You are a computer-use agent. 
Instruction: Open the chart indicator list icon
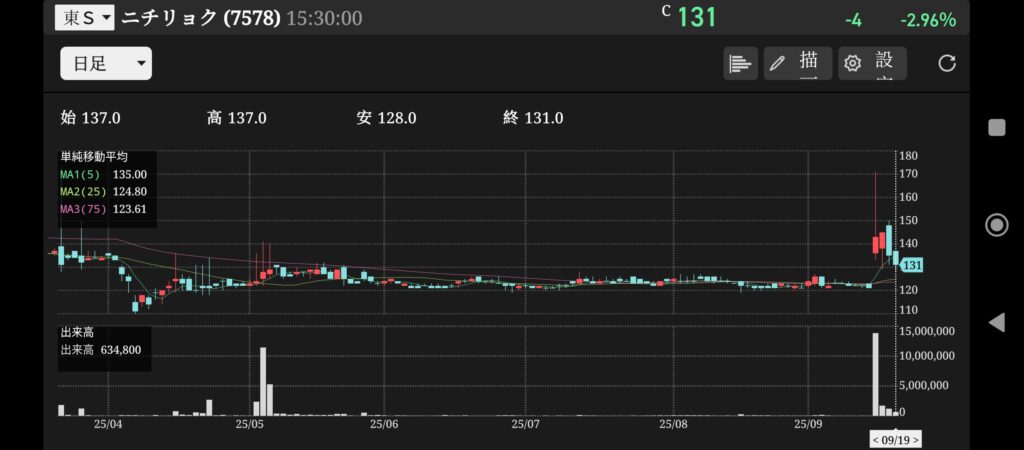[x=740, y=63]
